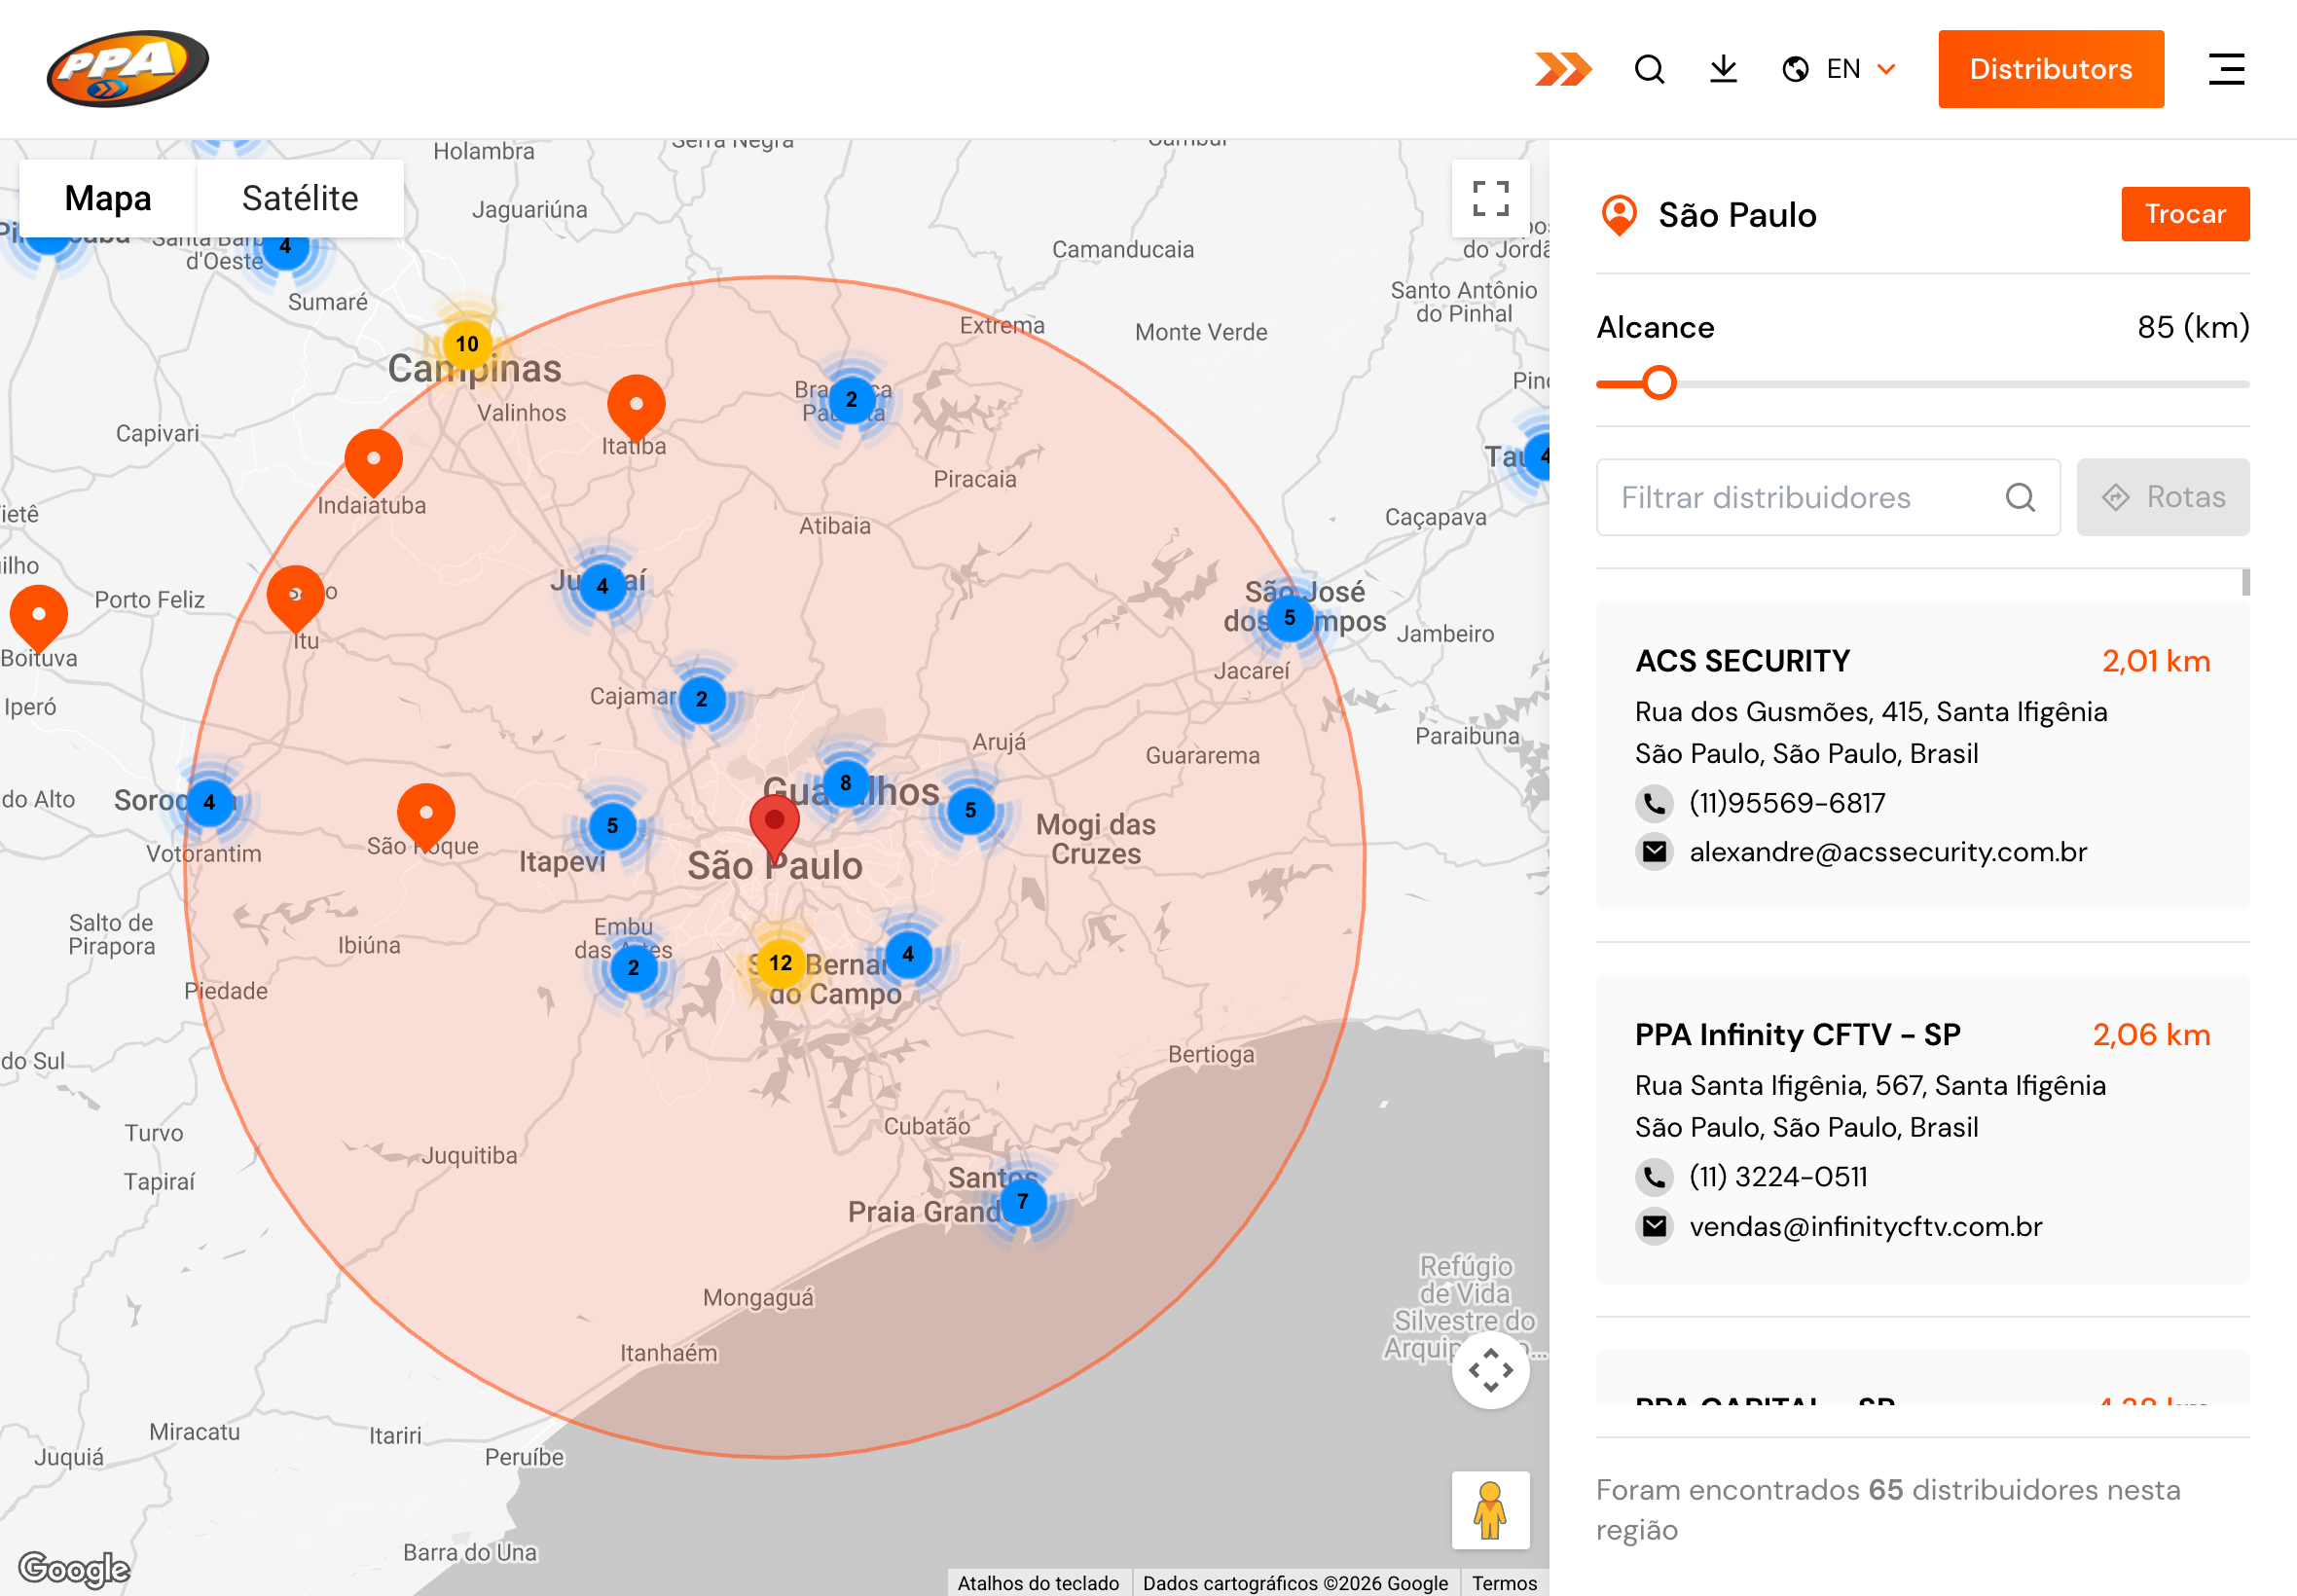Click the Trocar button
The width and height of the screenshot is (2297, 1596).
point(2185,214)
